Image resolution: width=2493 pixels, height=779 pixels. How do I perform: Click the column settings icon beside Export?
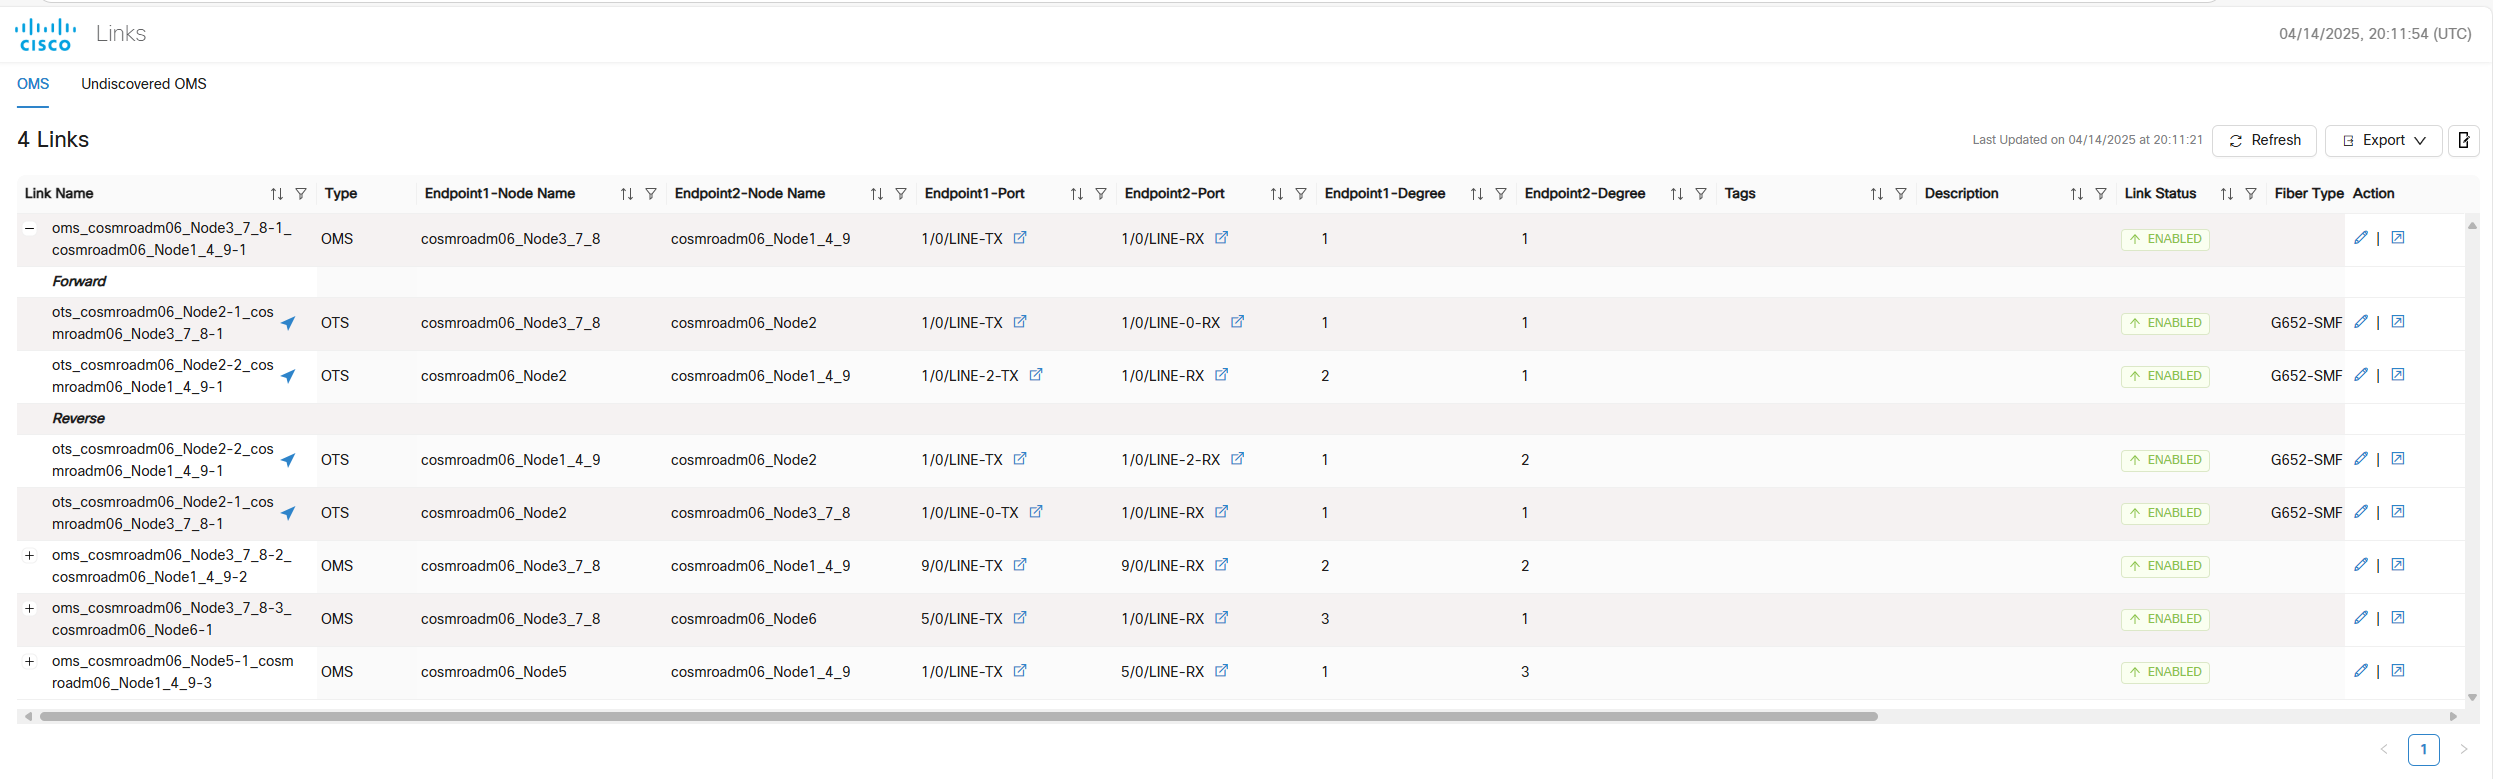click(x=2464, y=140)
